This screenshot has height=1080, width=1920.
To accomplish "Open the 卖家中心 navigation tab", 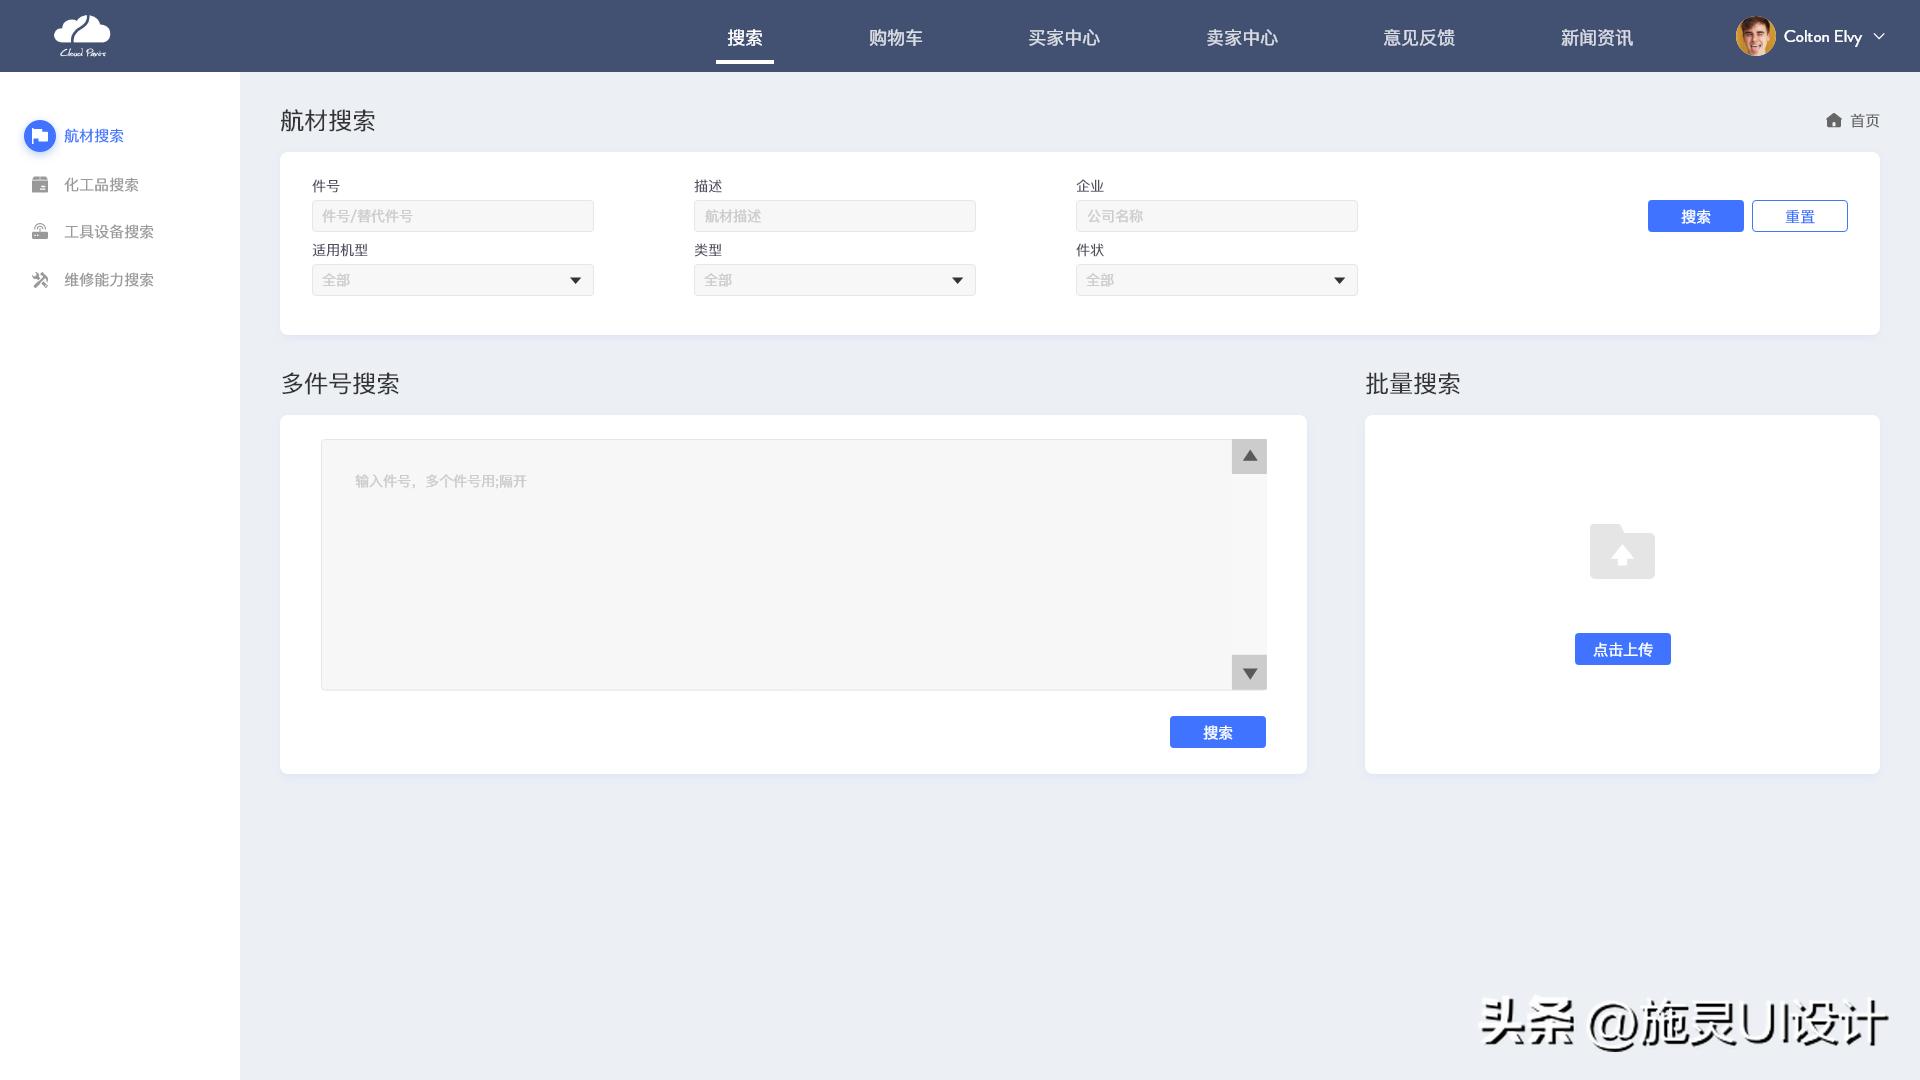I will pos(1241,38).
